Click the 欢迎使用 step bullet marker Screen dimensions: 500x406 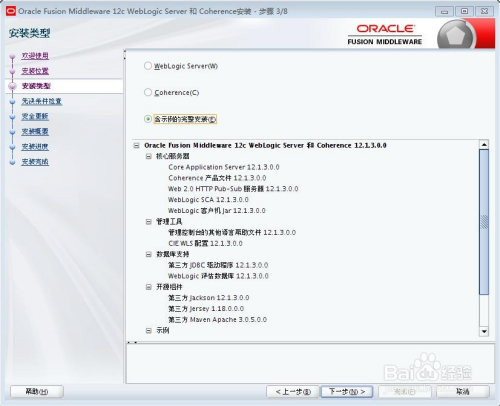point(13,56)
